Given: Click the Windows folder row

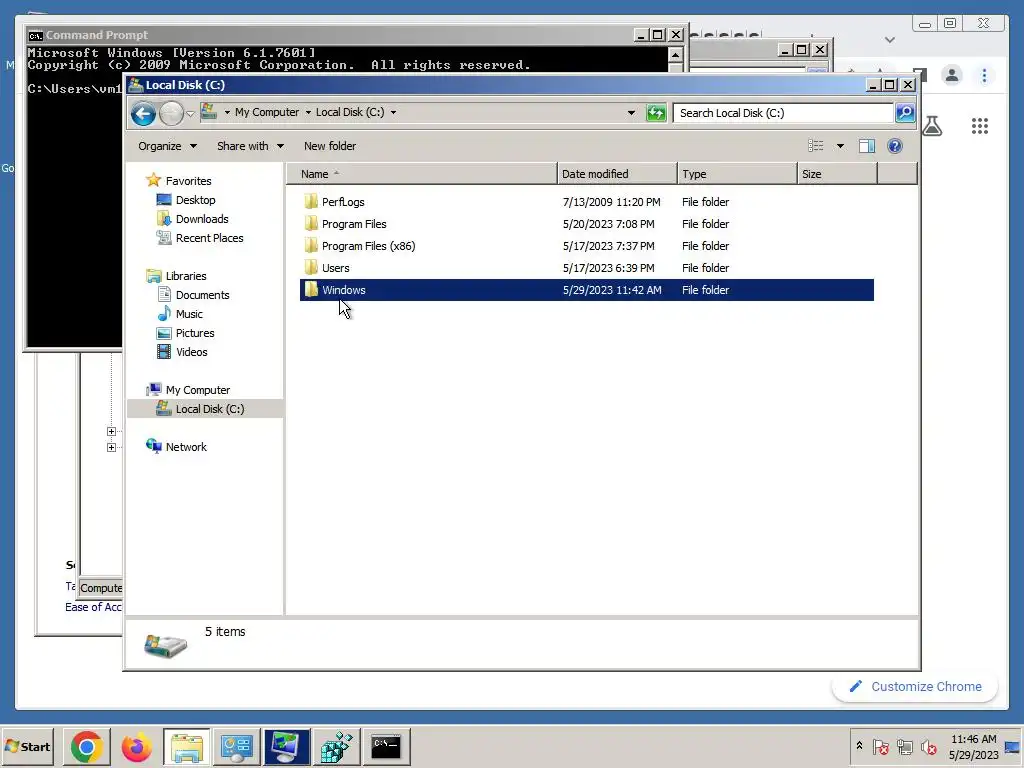Looking at the screenshot, I should (x=586, y=290).
